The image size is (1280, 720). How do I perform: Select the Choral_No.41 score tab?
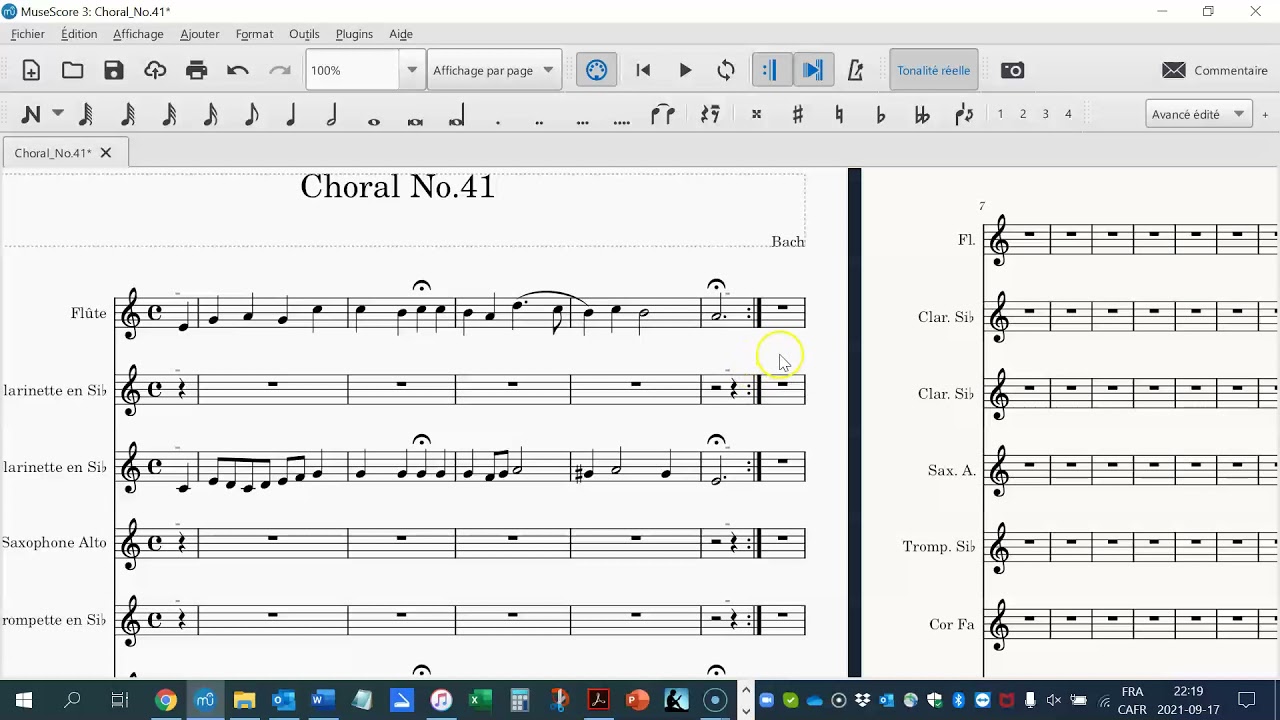pos(65,153)
